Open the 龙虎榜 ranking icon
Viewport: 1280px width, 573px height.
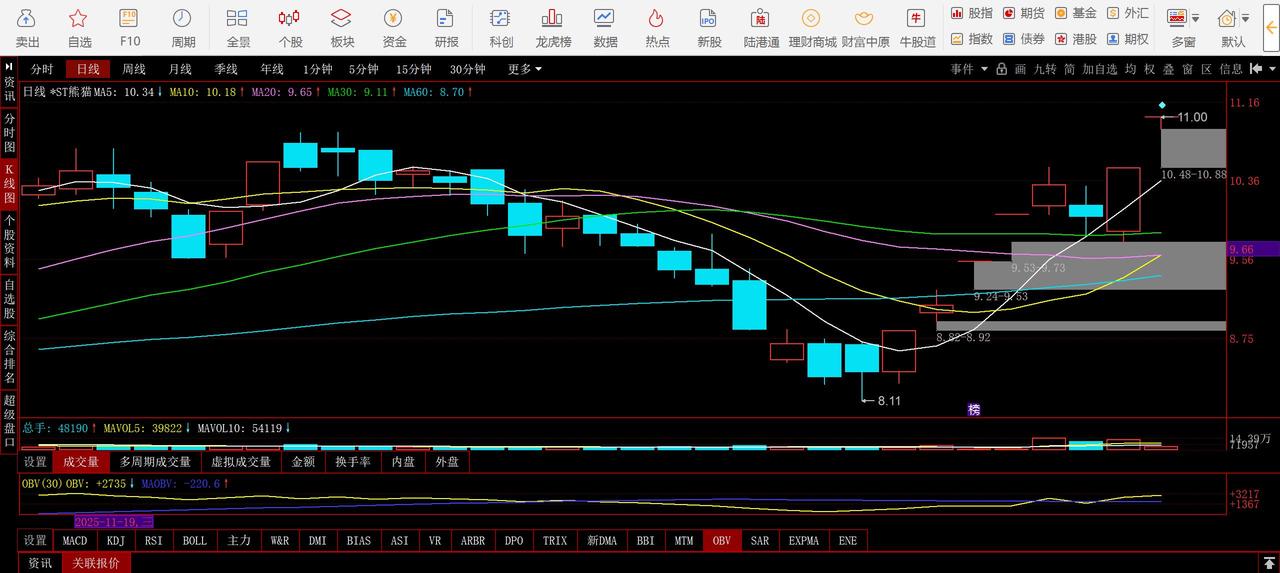(553, 27)
